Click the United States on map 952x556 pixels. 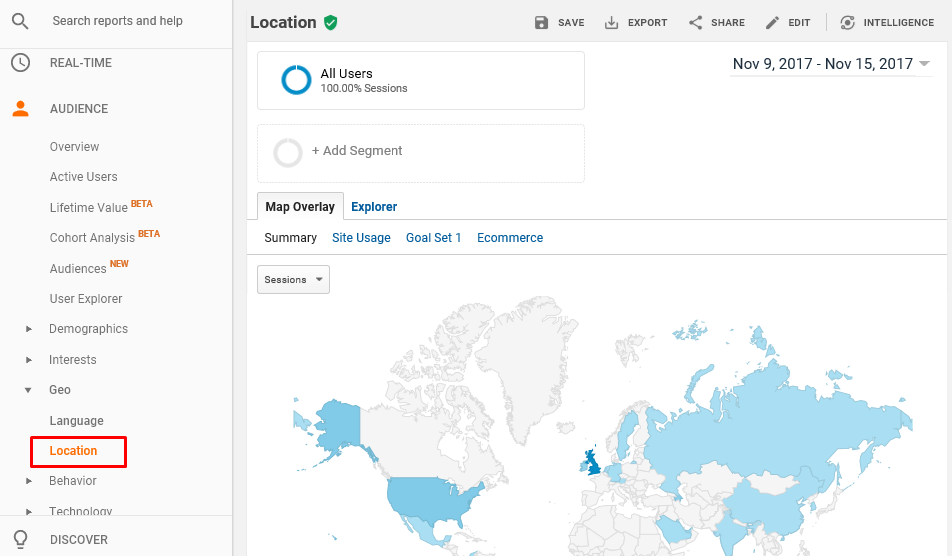[430, 500]
